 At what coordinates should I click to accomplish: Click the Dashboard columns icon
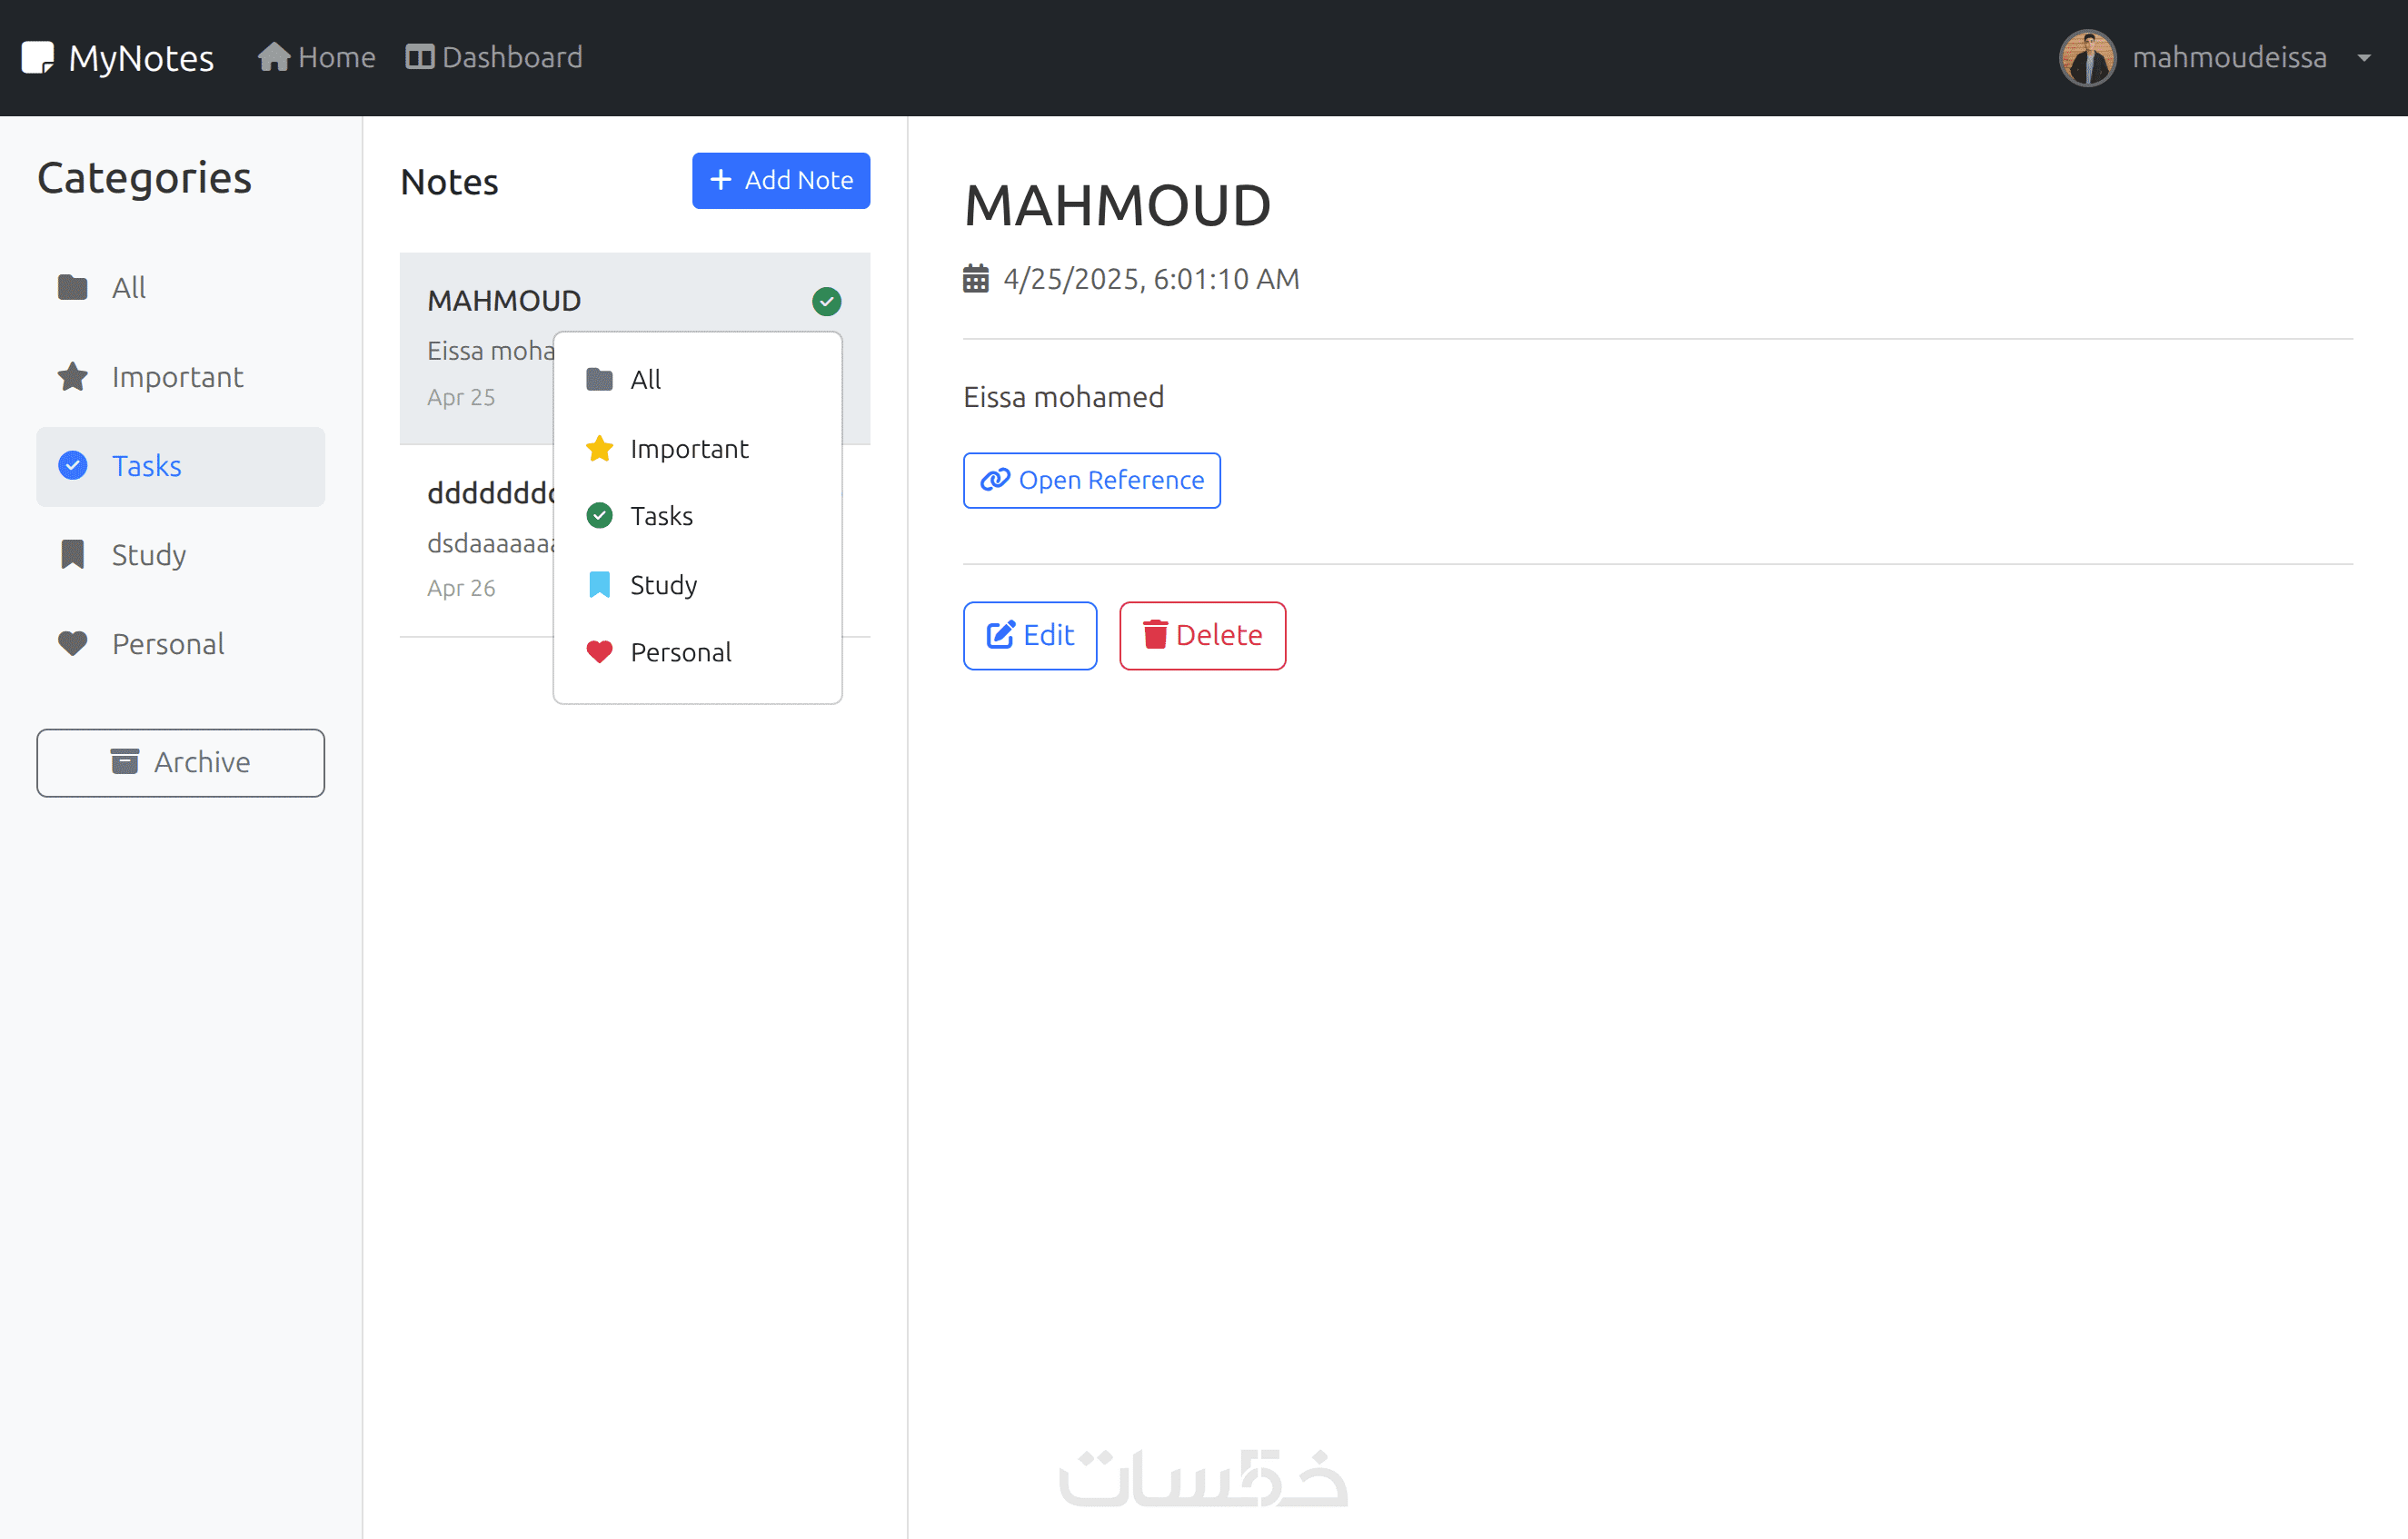(x=419, y=57)
